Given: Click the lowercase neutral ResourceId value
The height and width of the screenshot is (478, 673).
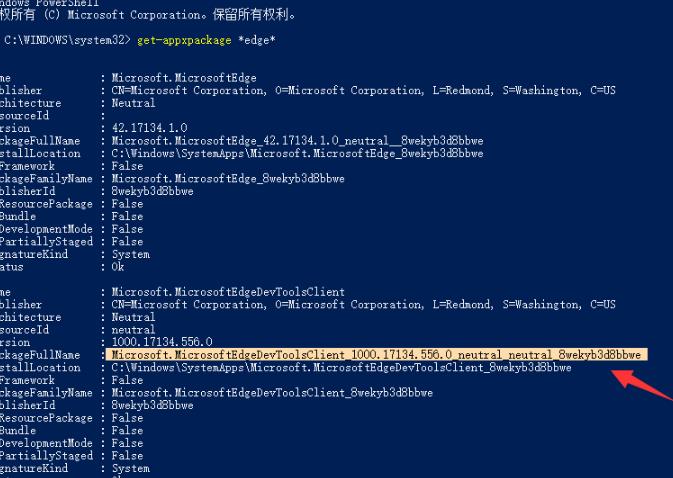Looking at the screenshot, I should 134,330.
